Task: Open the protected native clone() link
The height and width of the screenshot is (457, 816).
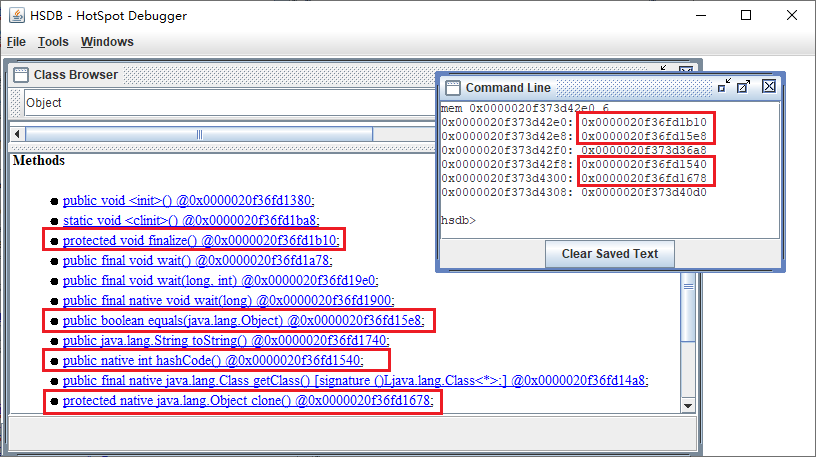Action: point(248,400)
